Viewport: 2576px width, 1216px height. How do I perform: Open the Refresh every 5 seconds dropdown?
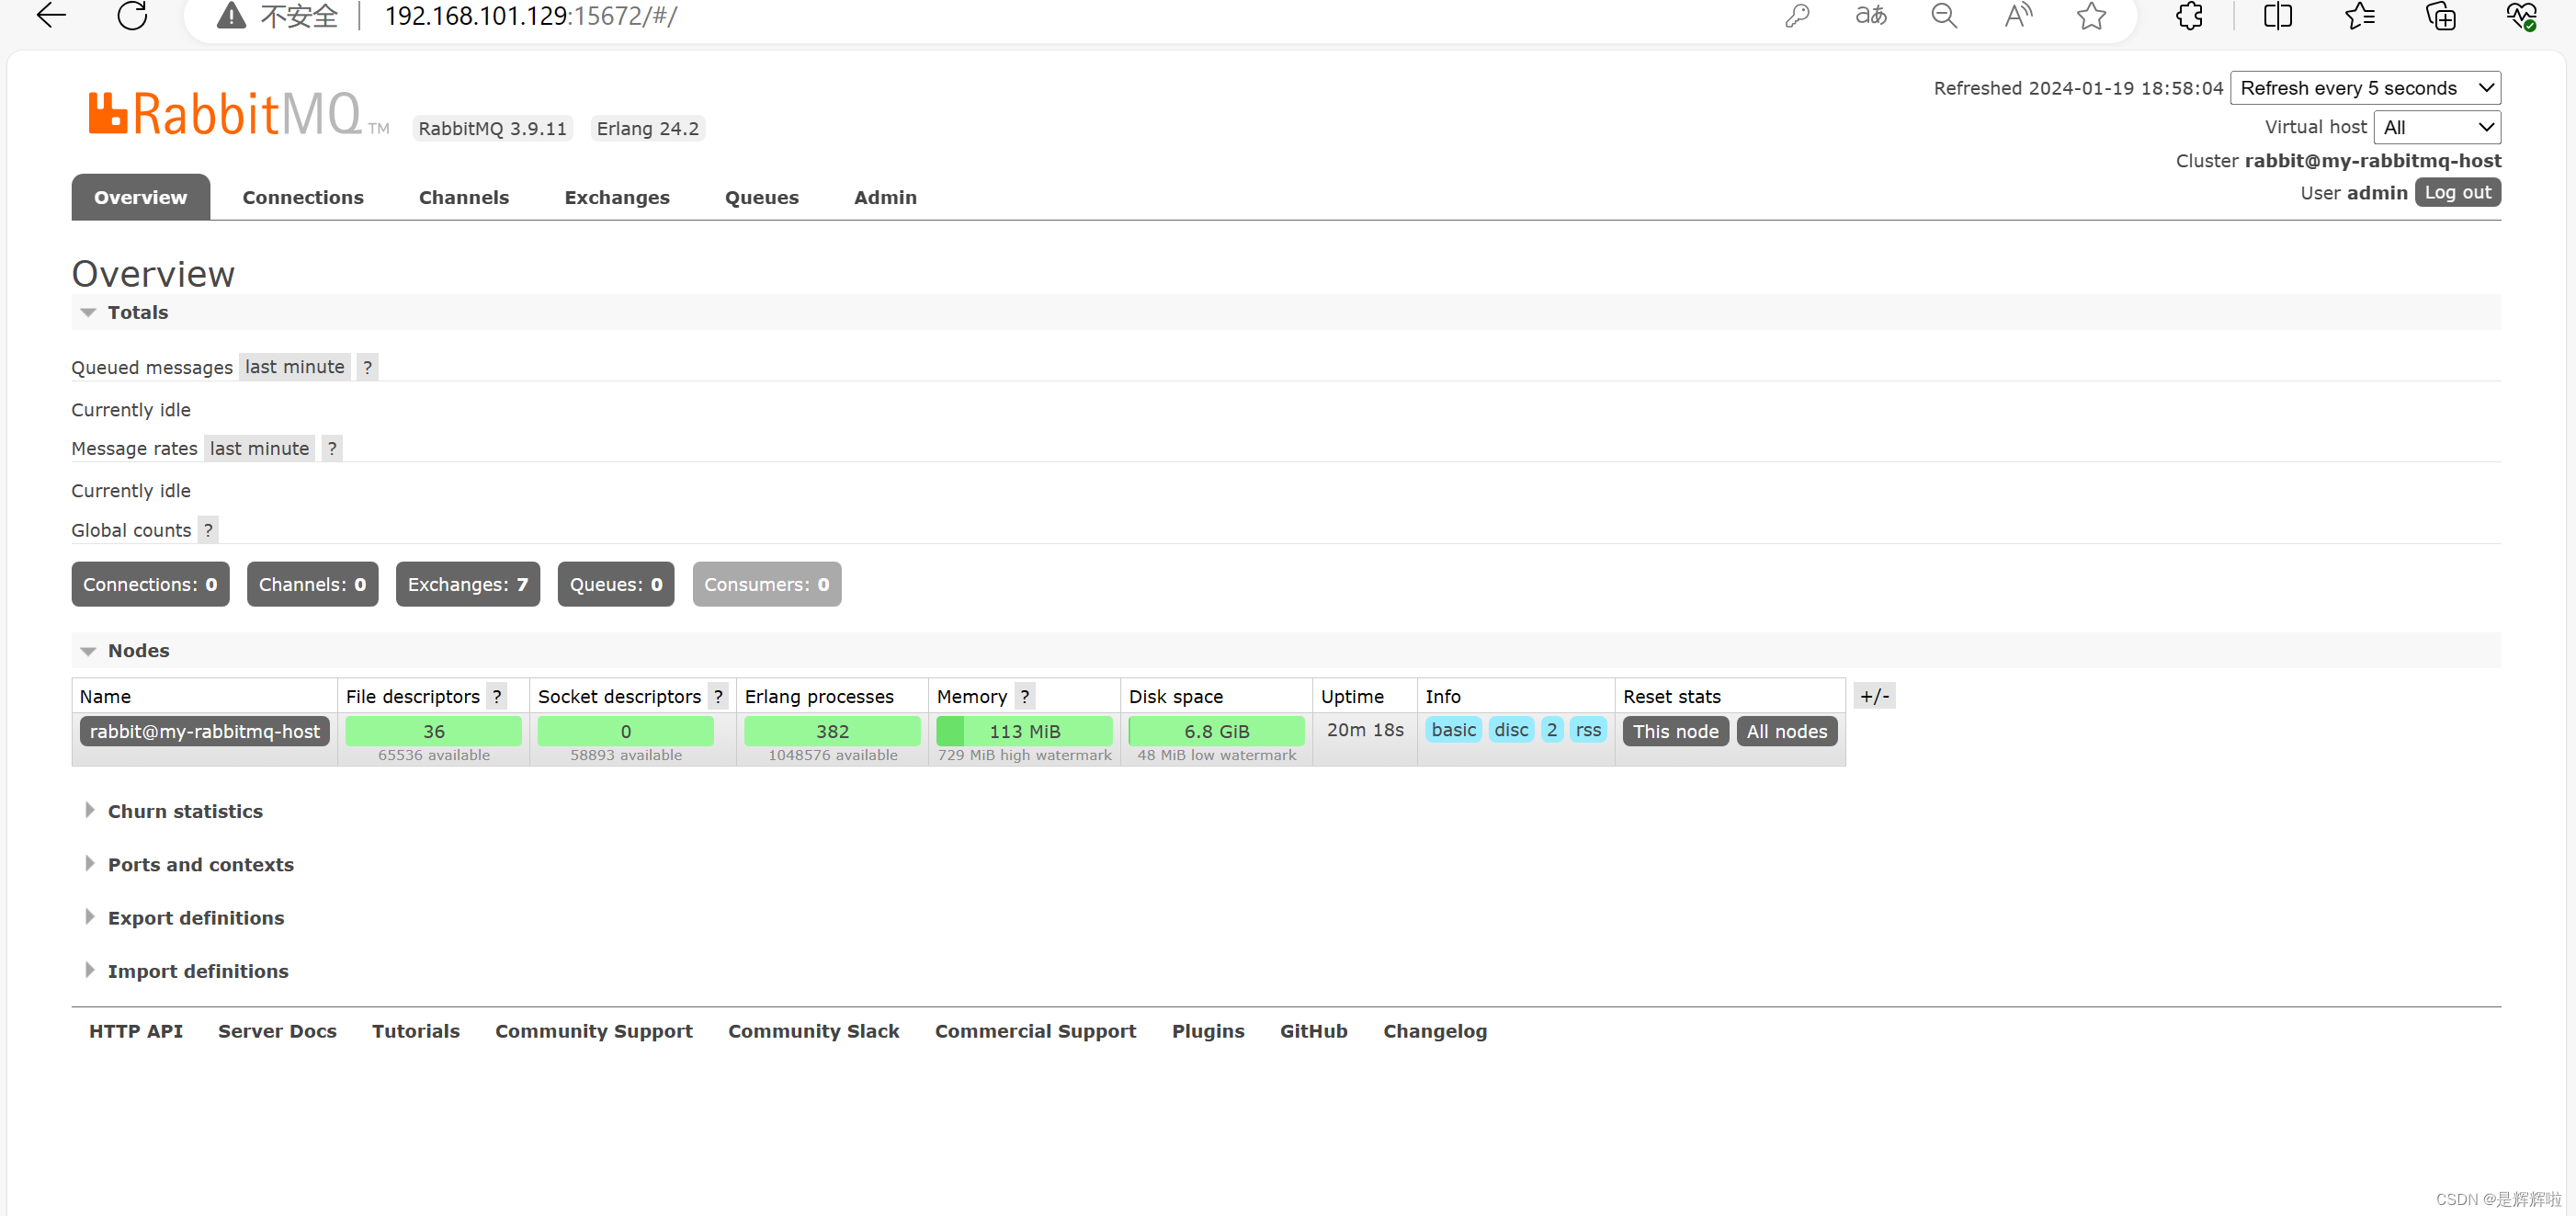[2365, 88]
